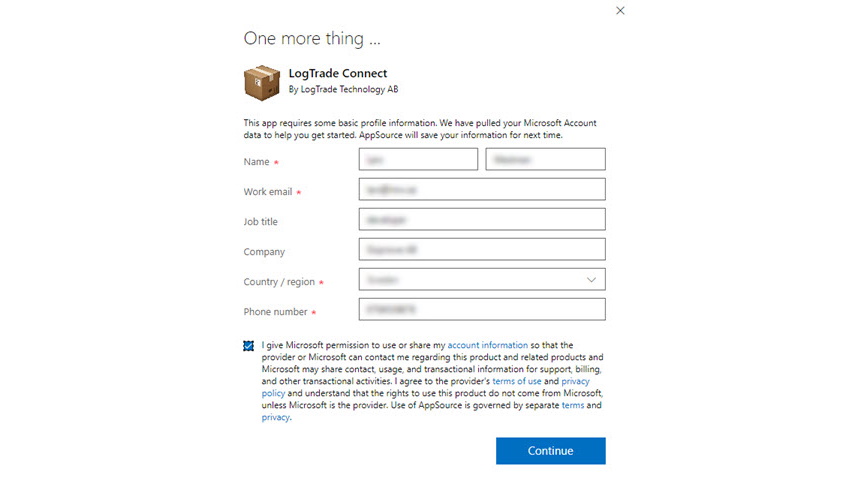The width and height of the screenshot is (850, 487).
Task: Open the account information link
Action: click(487, 345)
